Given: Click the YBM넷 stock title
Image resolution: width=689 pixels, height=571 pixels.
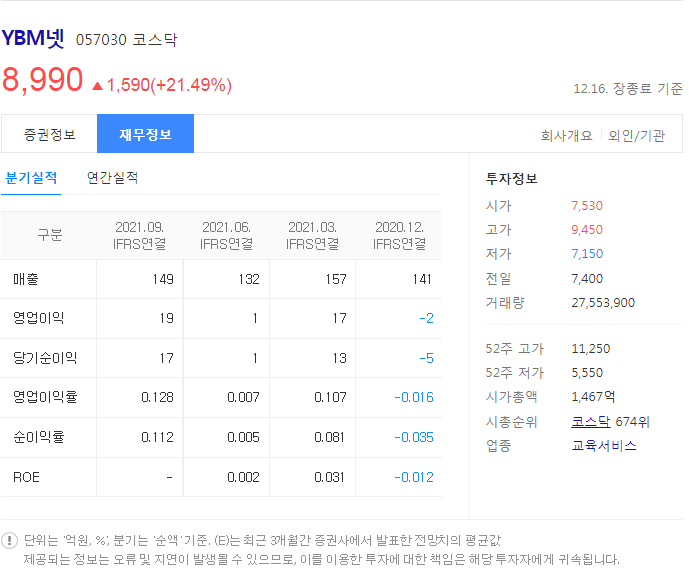Looking at the screenshot, I should tap(33, 38).
